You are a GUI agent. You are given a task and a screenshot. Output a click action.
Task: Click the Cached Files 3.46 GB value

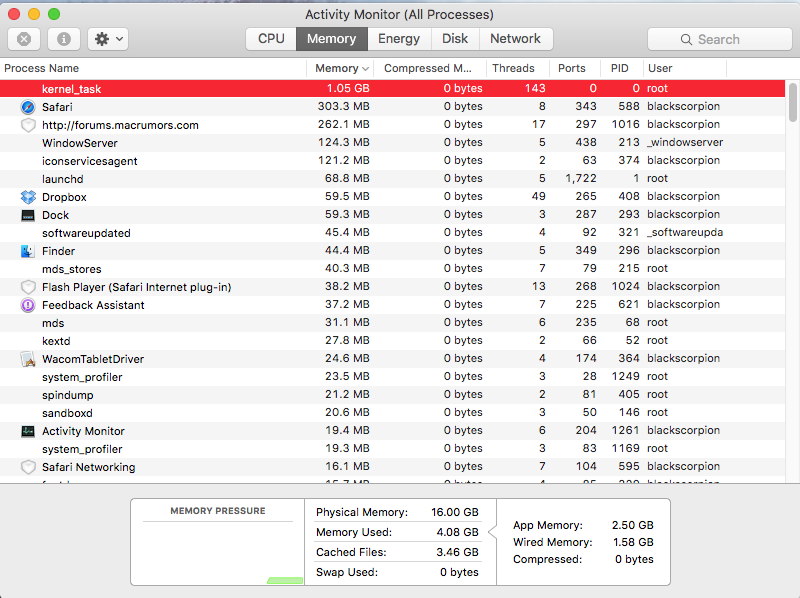click(457, 552)
